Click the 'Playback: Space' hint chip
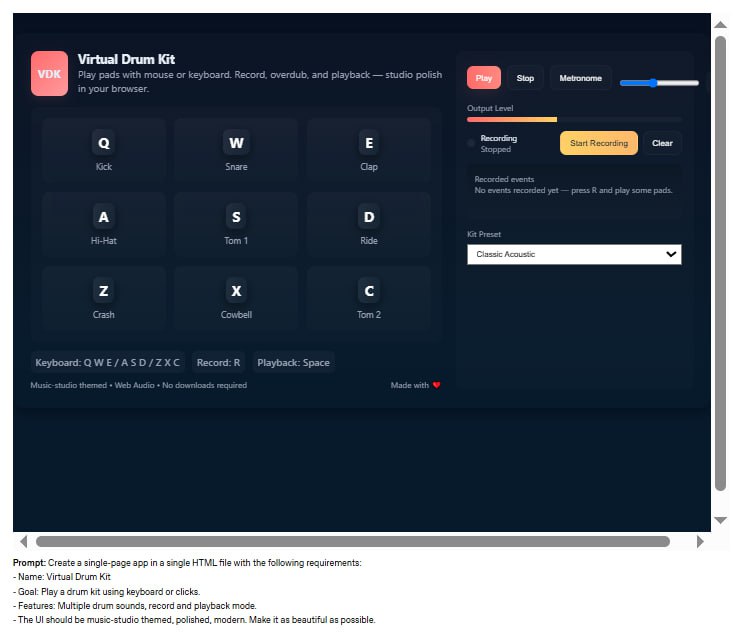This screenshot has height=635, width=746. click(x=294, y=362)
